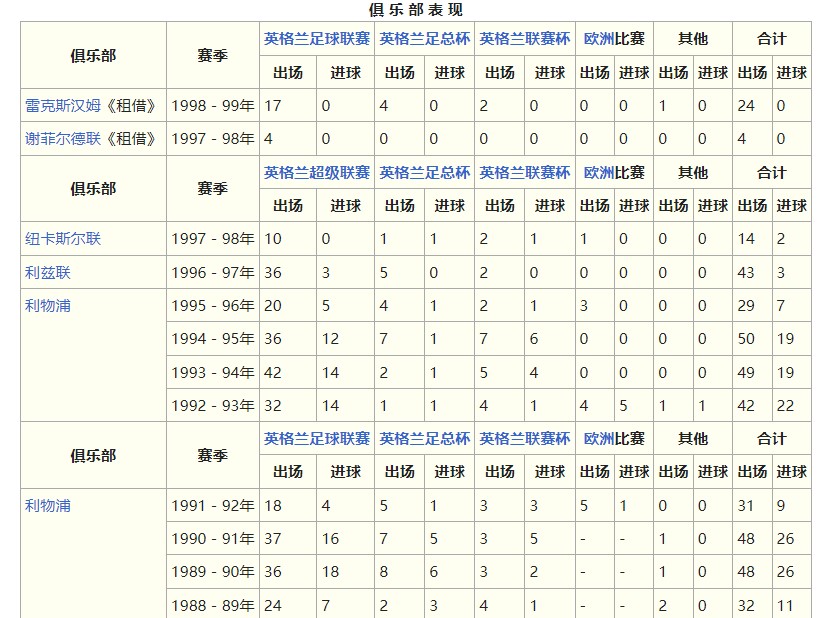Open 欧洲 link in the topmost header
Image resolution: width=835 pixels, height=618 pixels.
pos(599,38)
